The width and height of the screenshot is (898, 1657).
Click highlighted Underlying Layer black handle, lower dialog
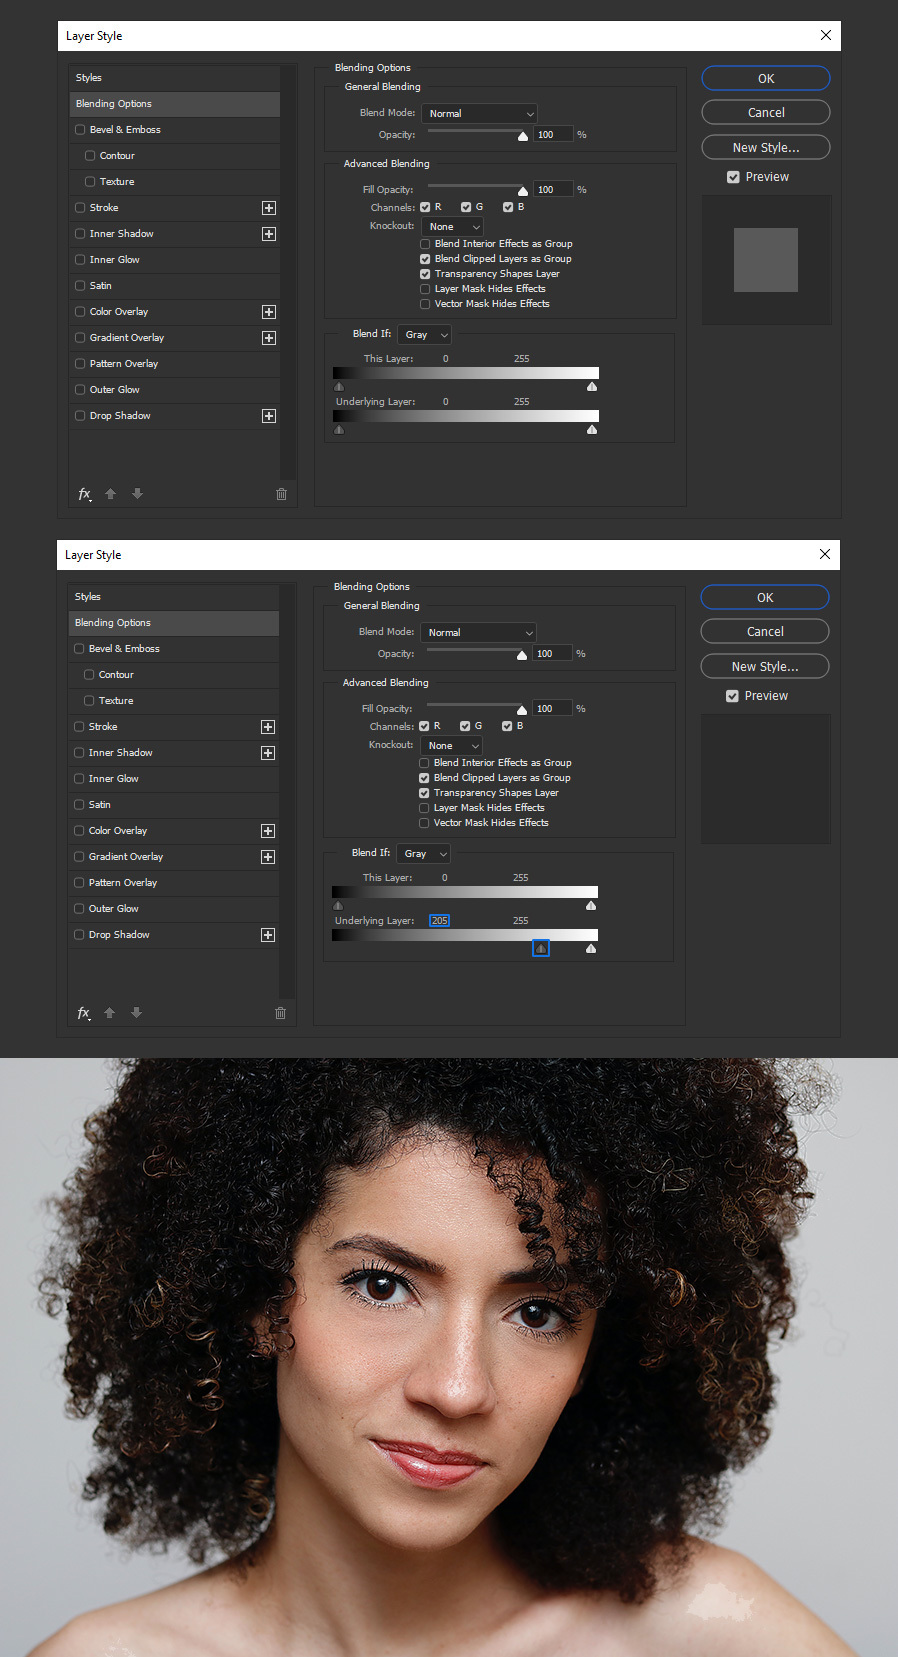(541, 948)
